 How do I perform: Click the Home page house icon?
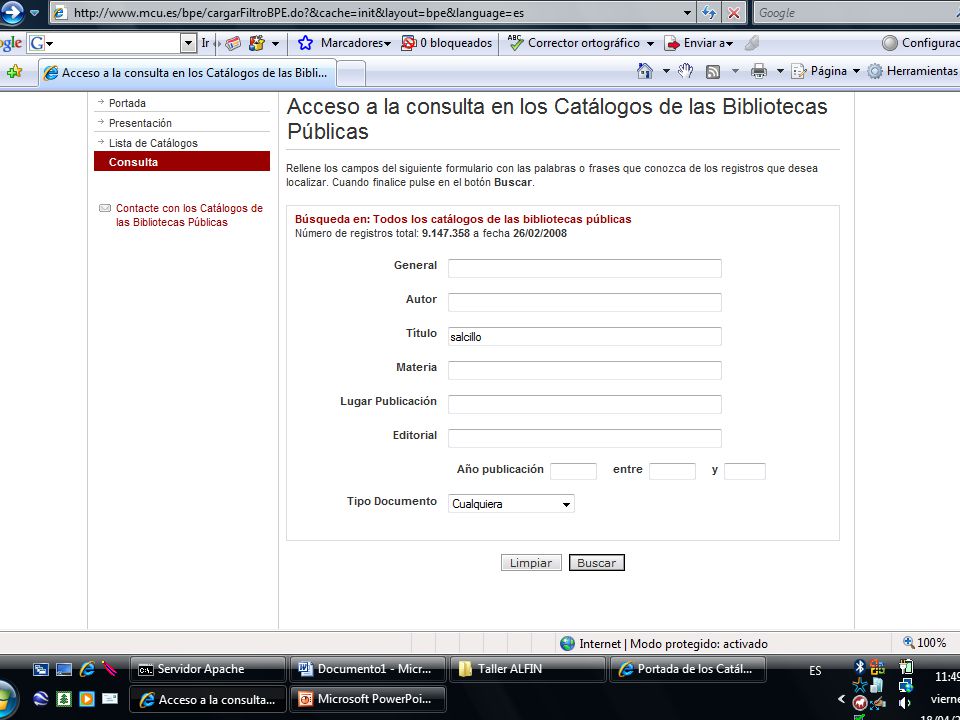coord(645,71)
